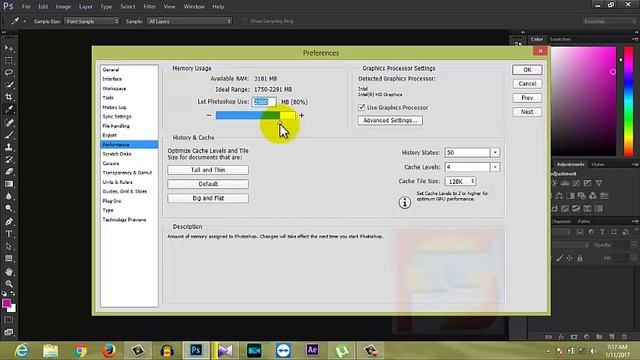Select the Pen tool
The height and width of the screenshot is (360, 640).
[x=9, y=222]
